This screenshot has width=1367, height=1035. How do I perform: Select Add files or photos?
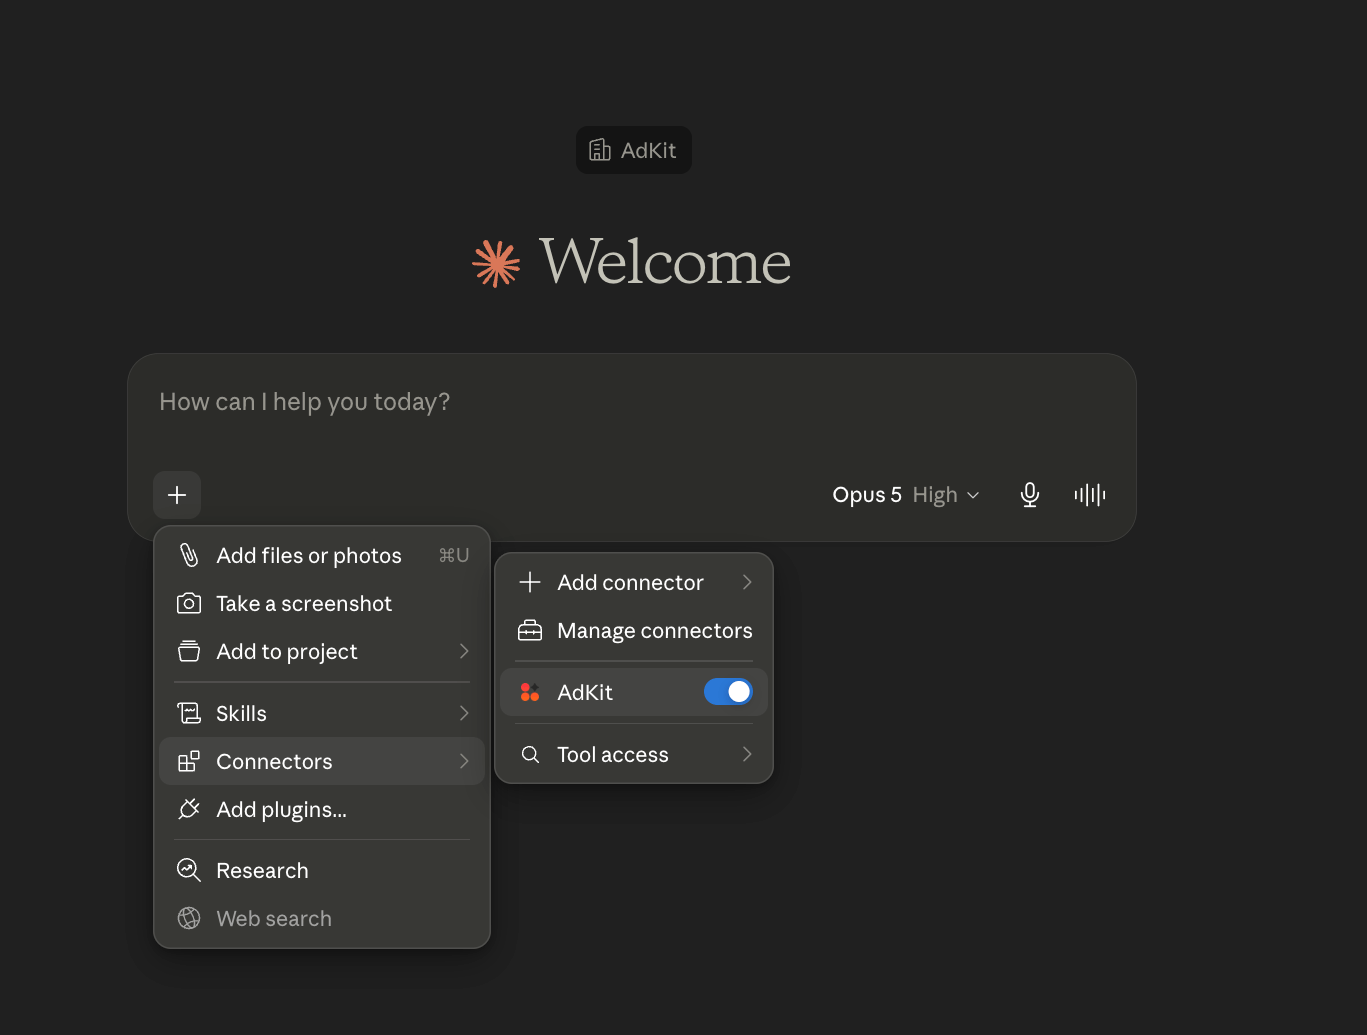click(322, 555)
